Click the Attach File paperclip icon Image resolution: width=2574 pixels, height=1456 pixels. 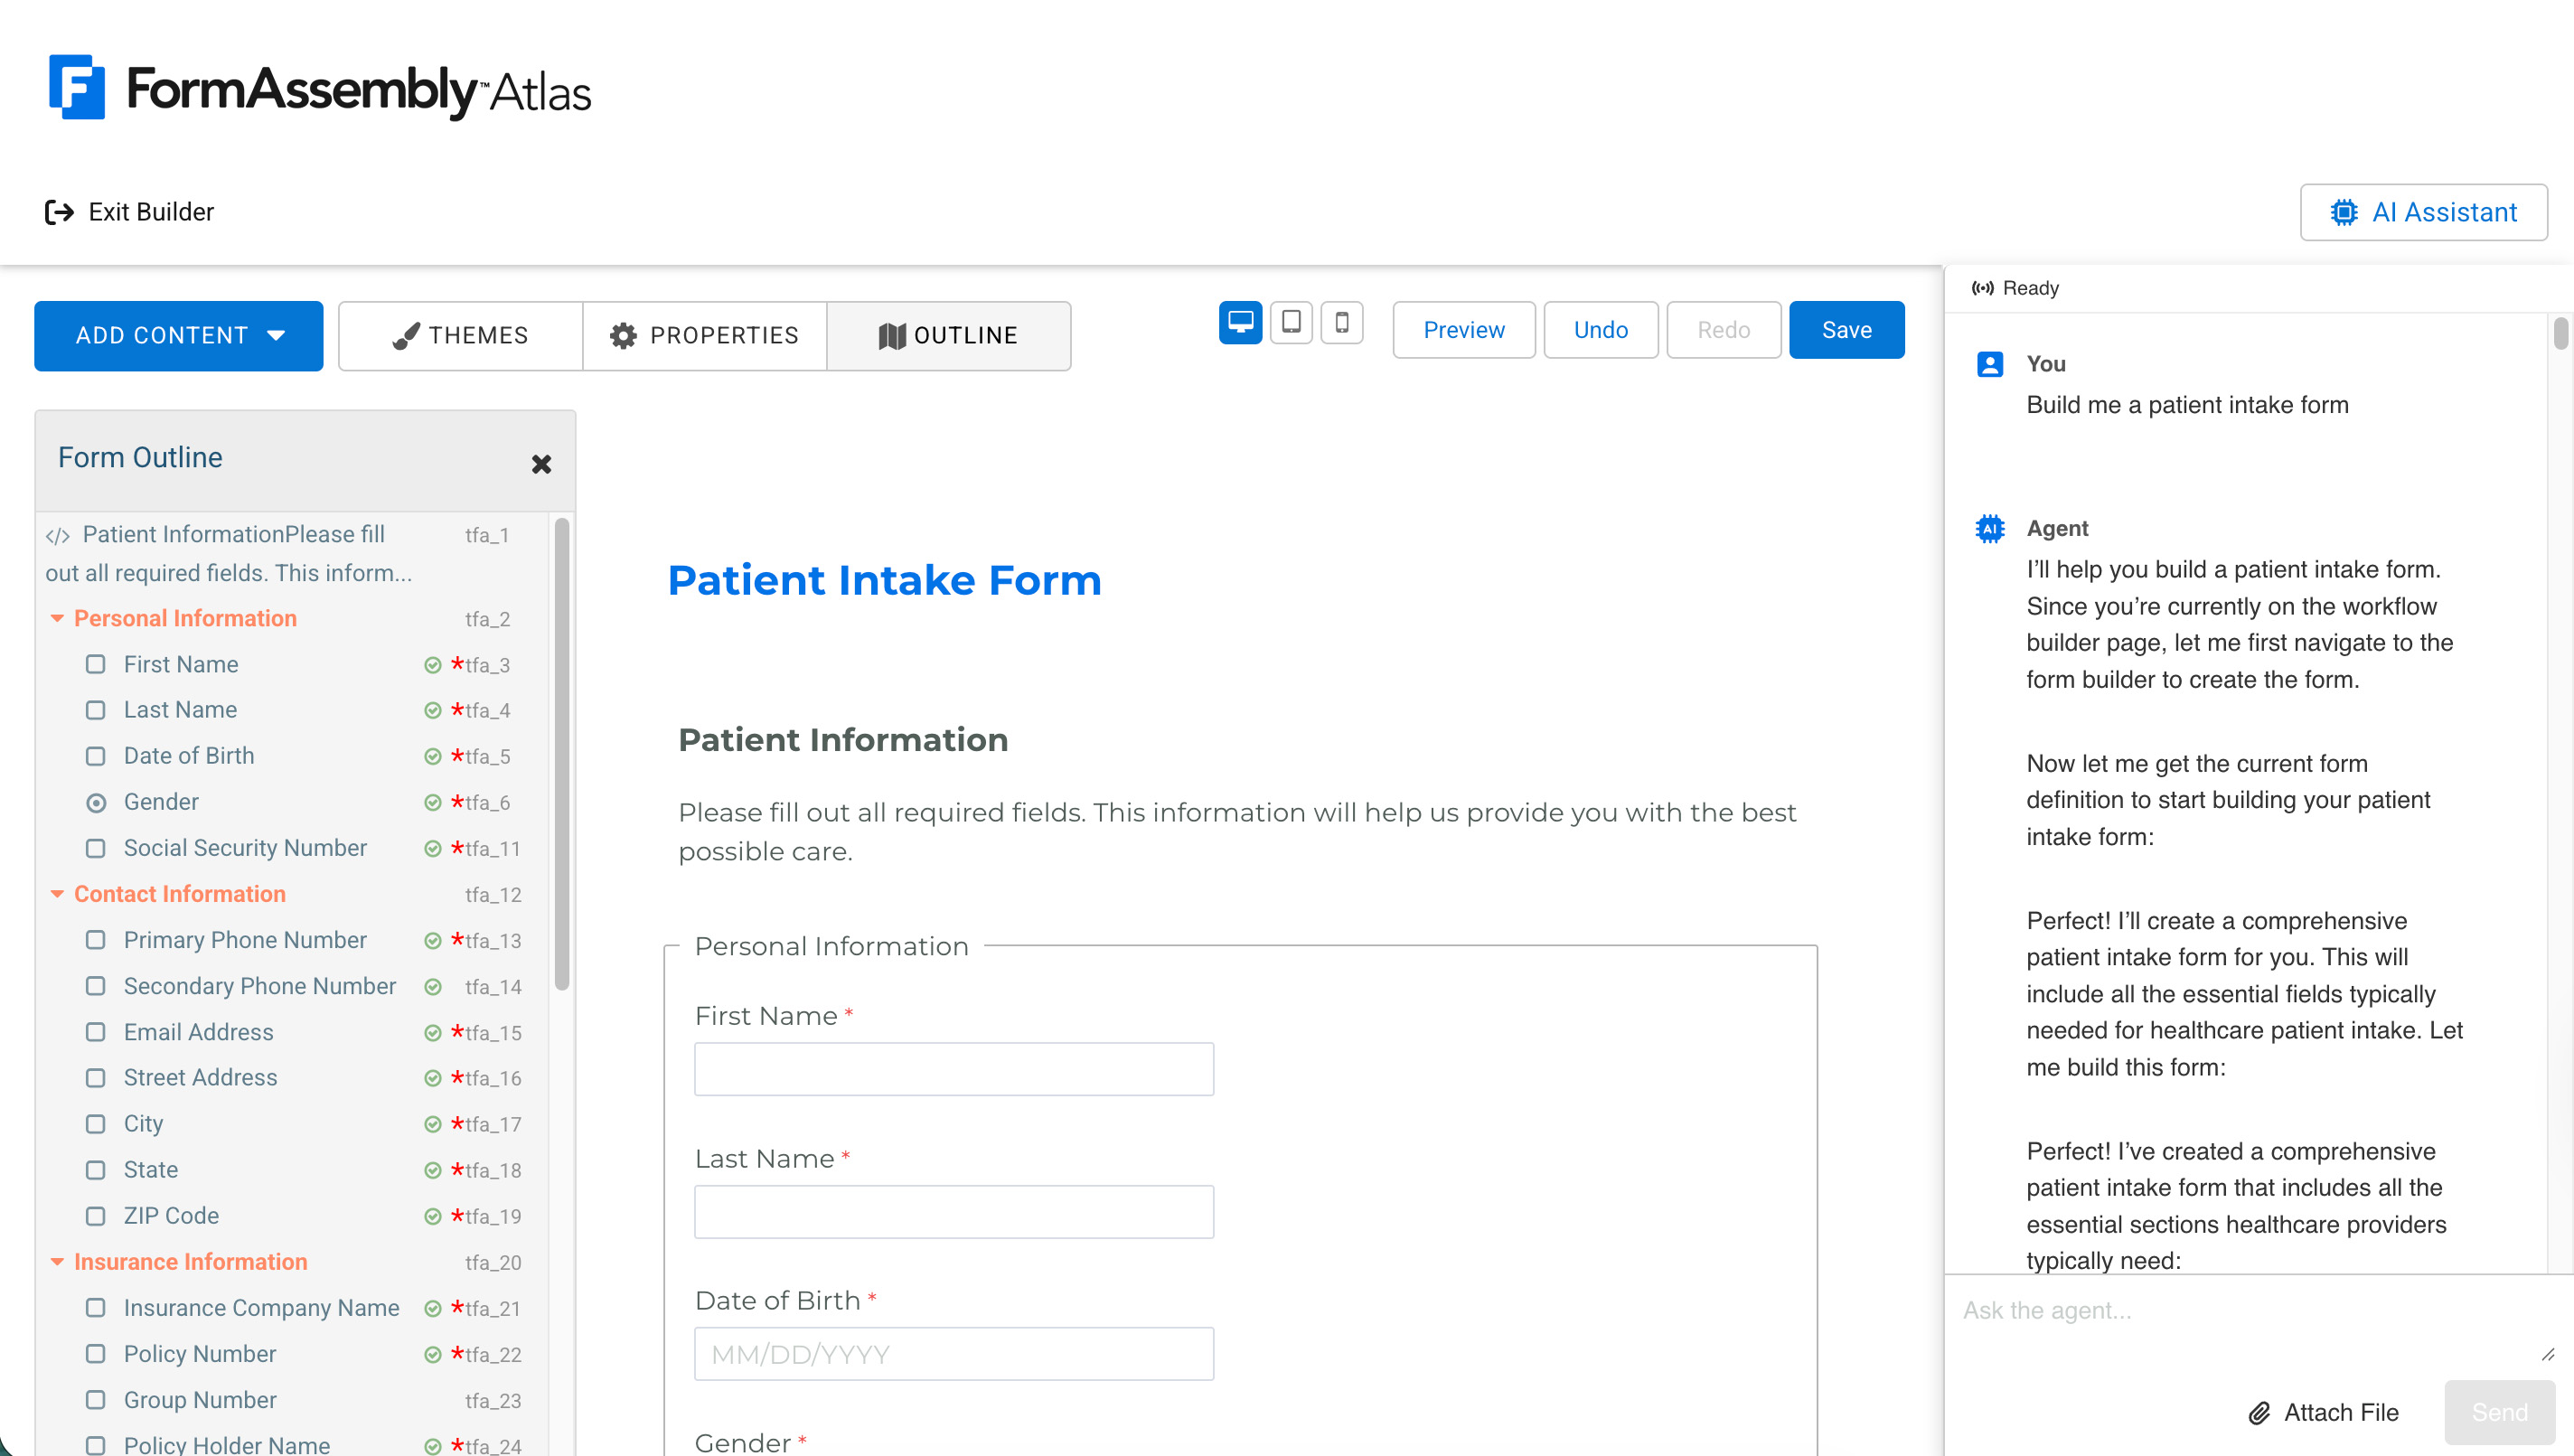[x=2259, y=1413]
